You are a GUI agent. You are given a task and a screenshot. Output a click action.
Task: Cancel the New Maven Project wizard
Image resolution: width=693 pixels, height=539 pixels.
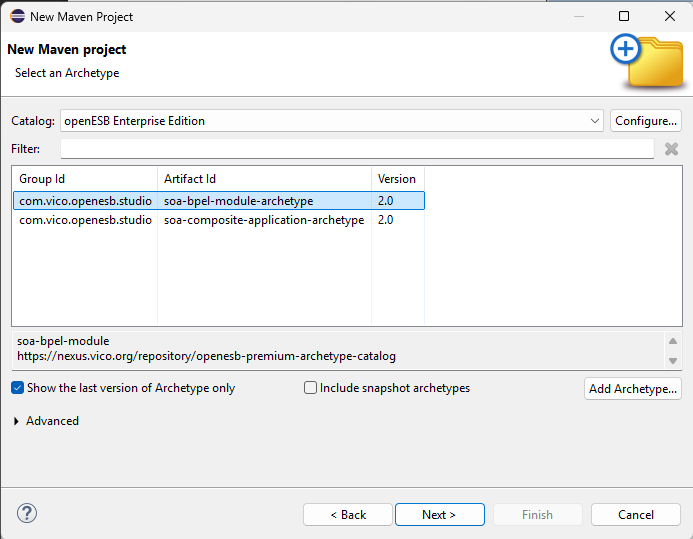[636, 515]
